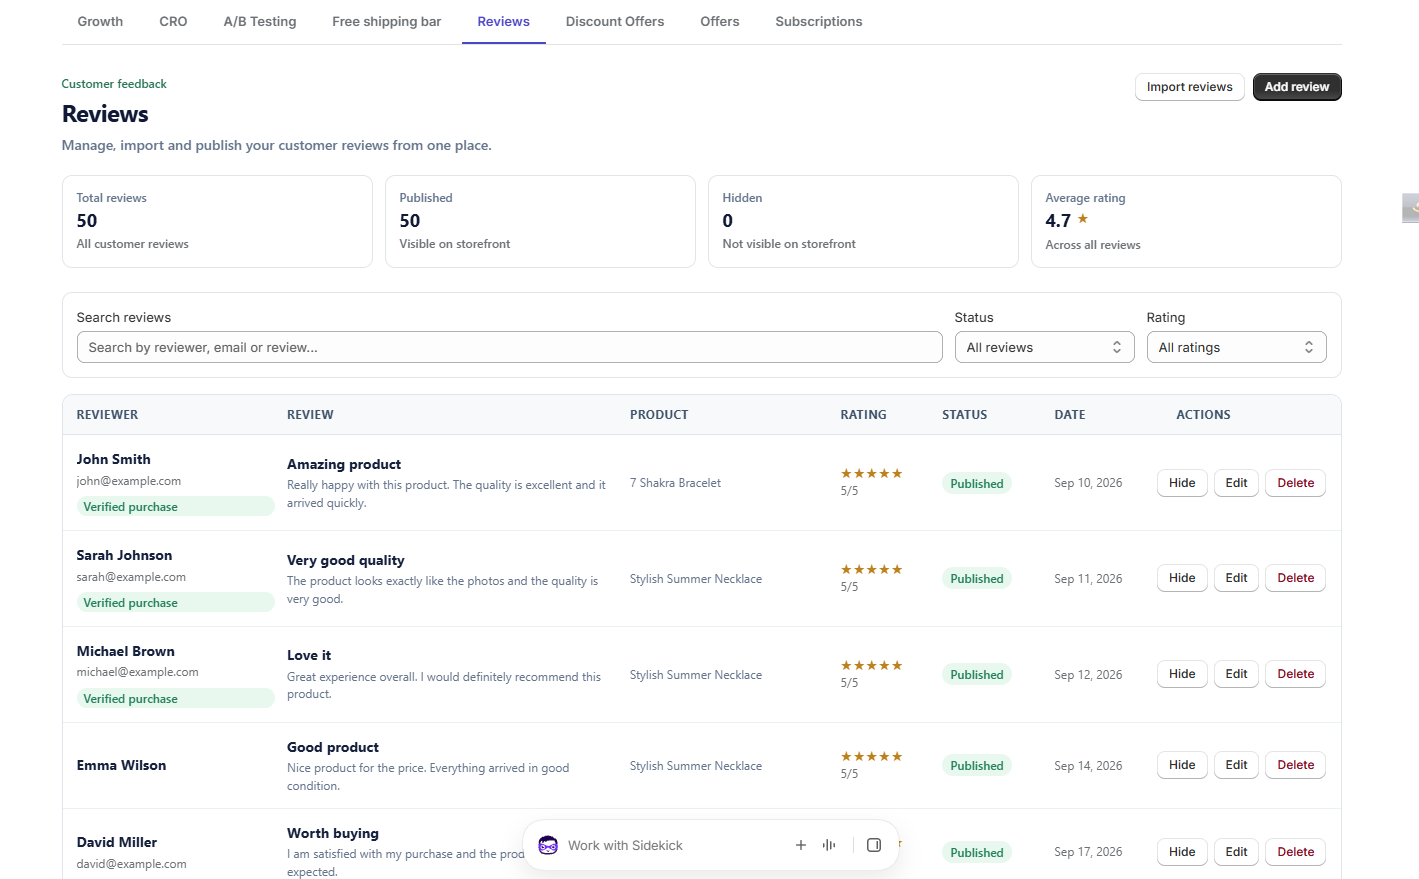Hide David Miller's review
1419x879 pixels.
point(1182,852)
